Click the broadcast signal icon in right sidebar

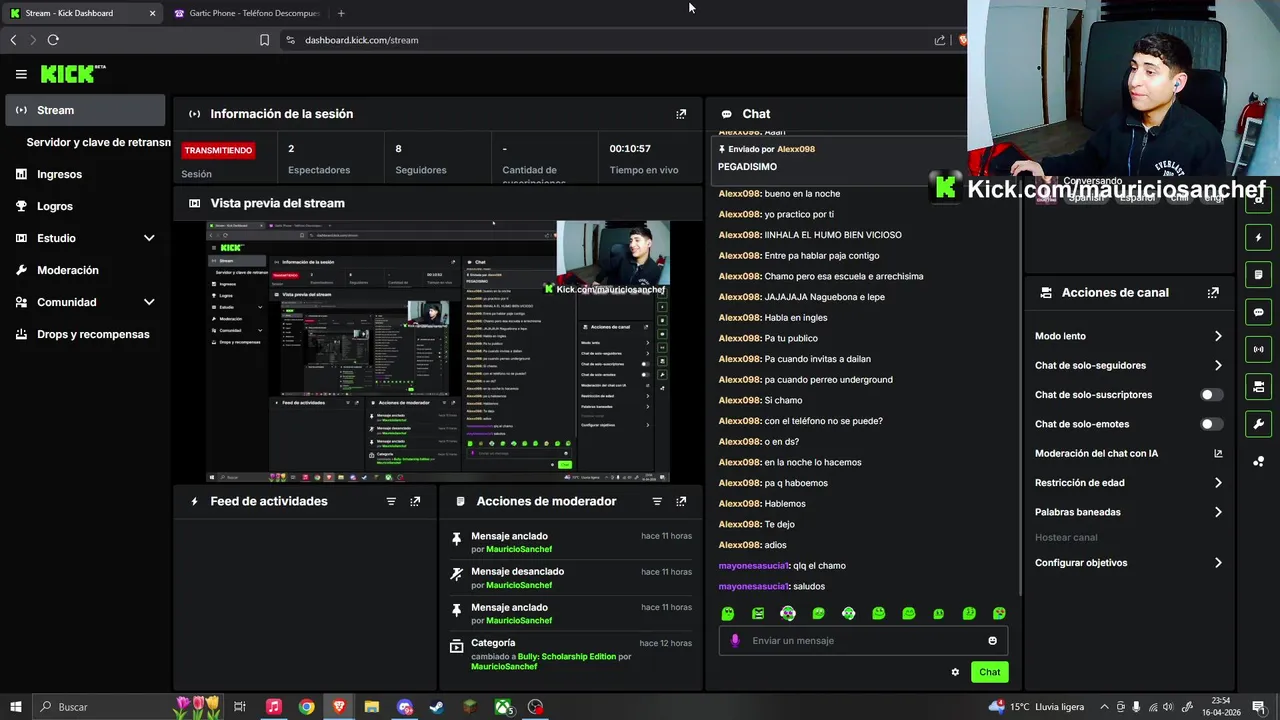click(x=1258, y=349)
